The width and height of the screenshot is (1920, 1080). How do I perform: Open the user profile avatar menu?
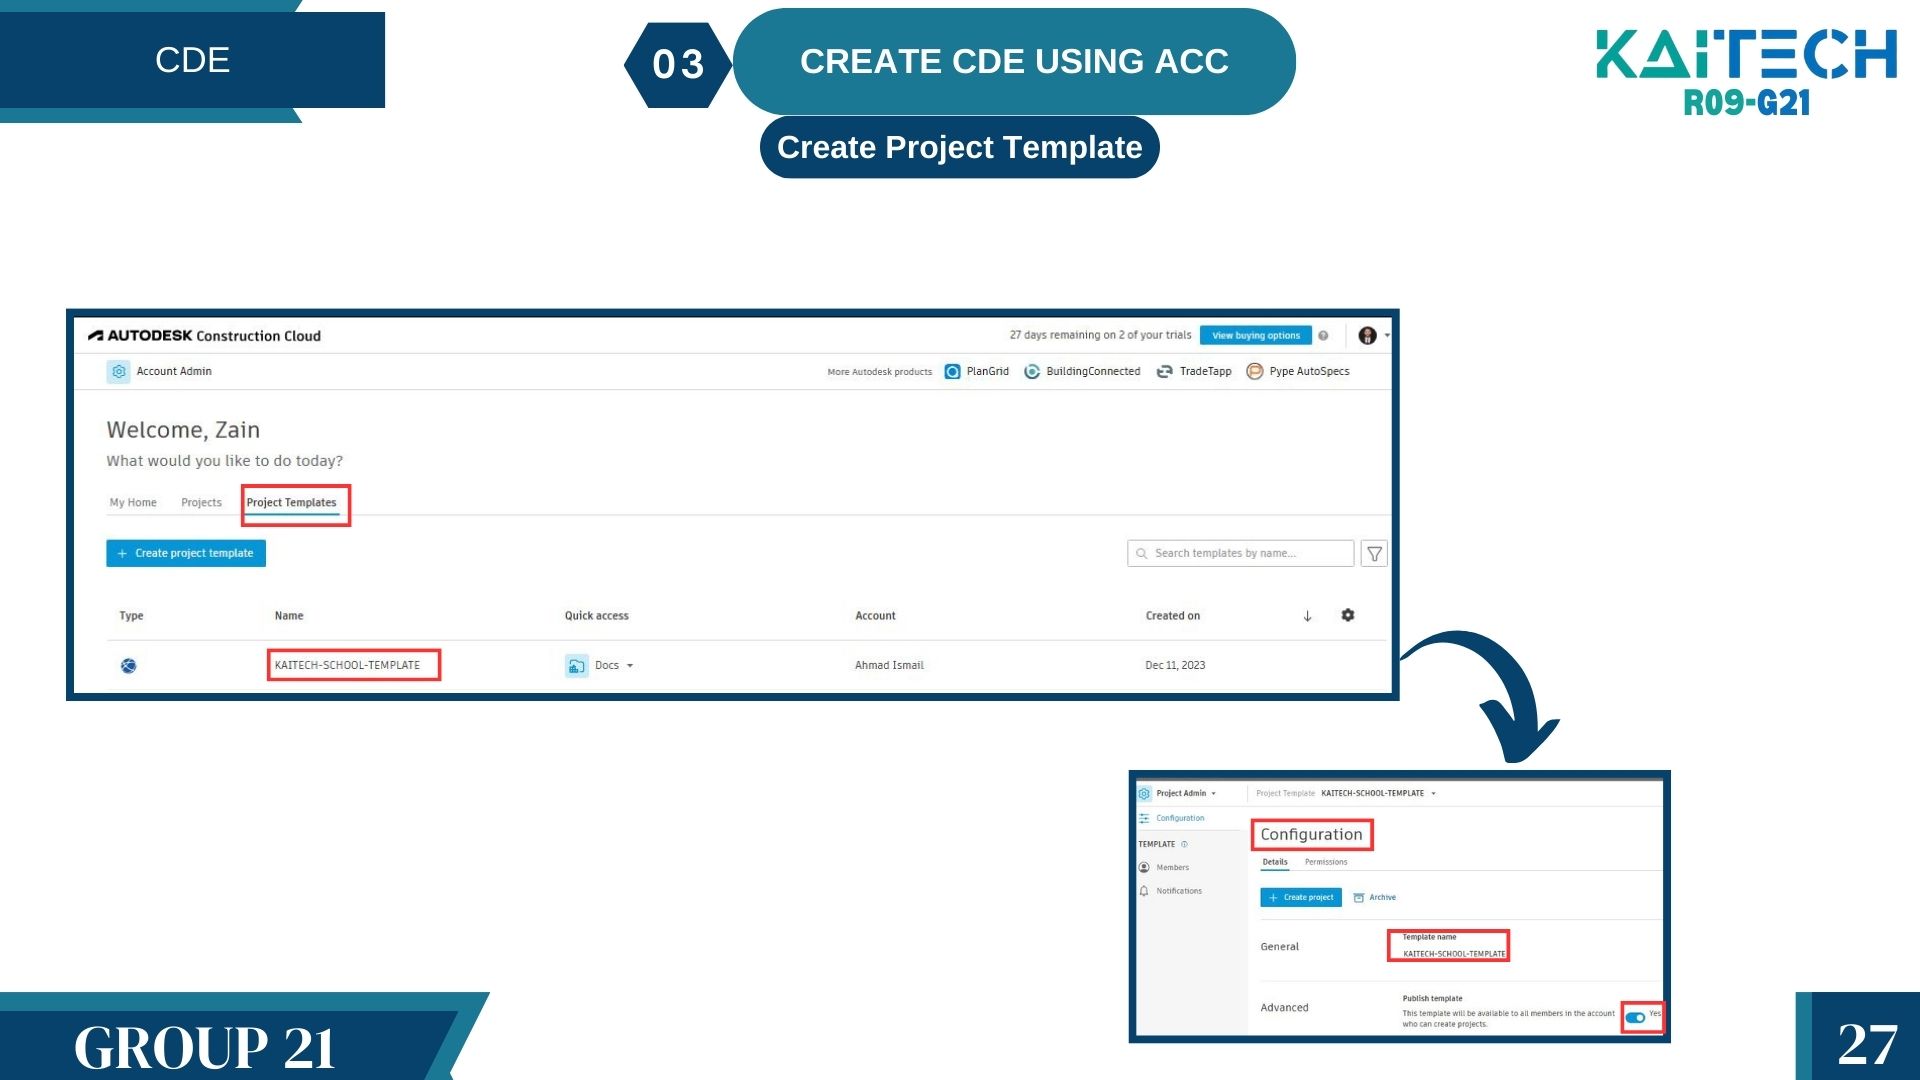coord(1368,336)
